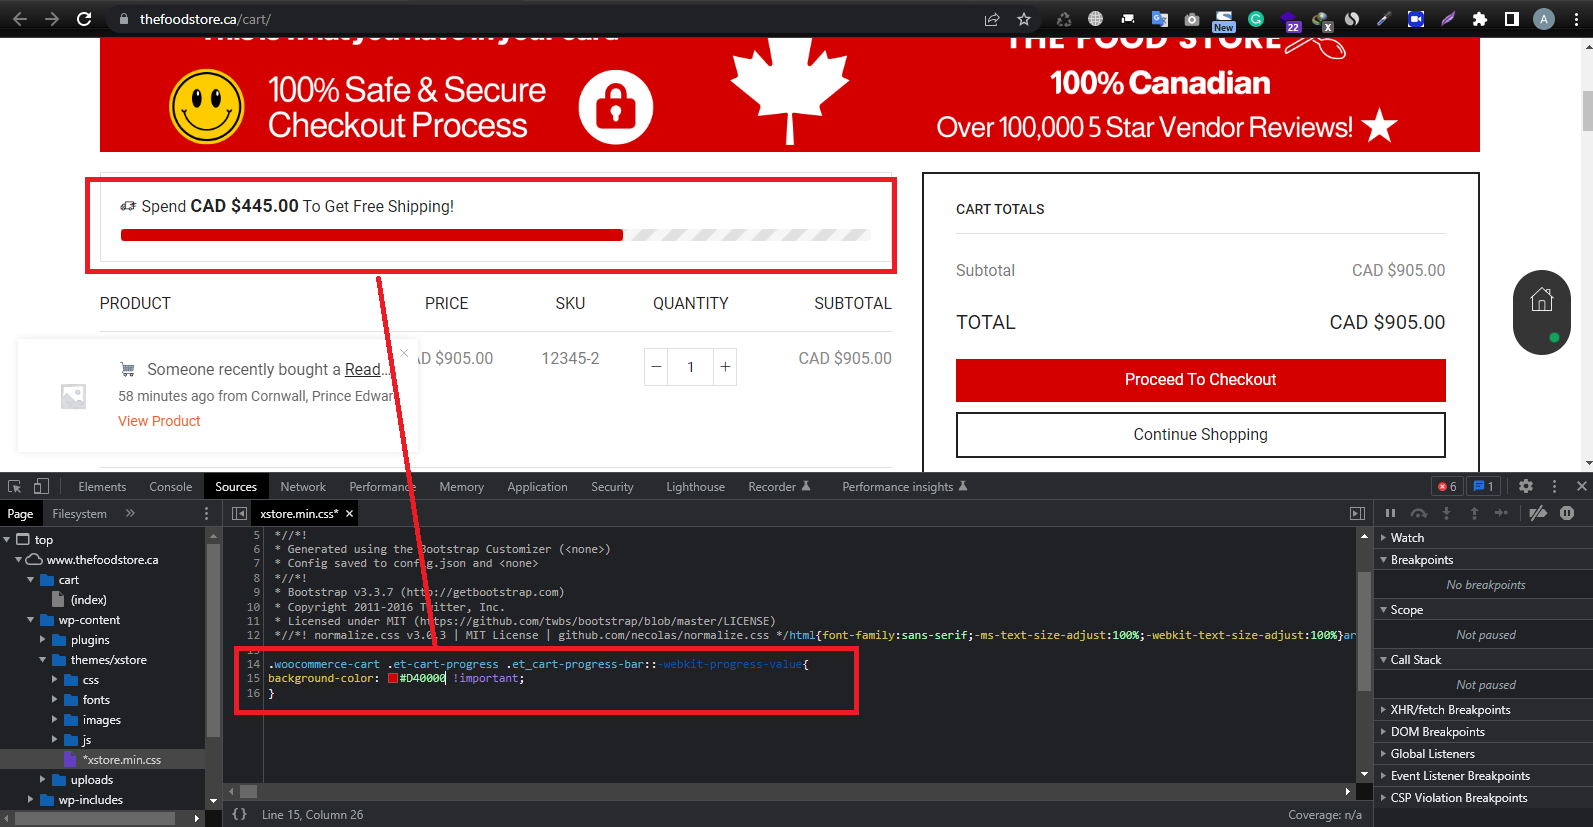The image size is (1593, 827).
Task: Open the Extensions puzzle piece menu
Action: 1480,19
